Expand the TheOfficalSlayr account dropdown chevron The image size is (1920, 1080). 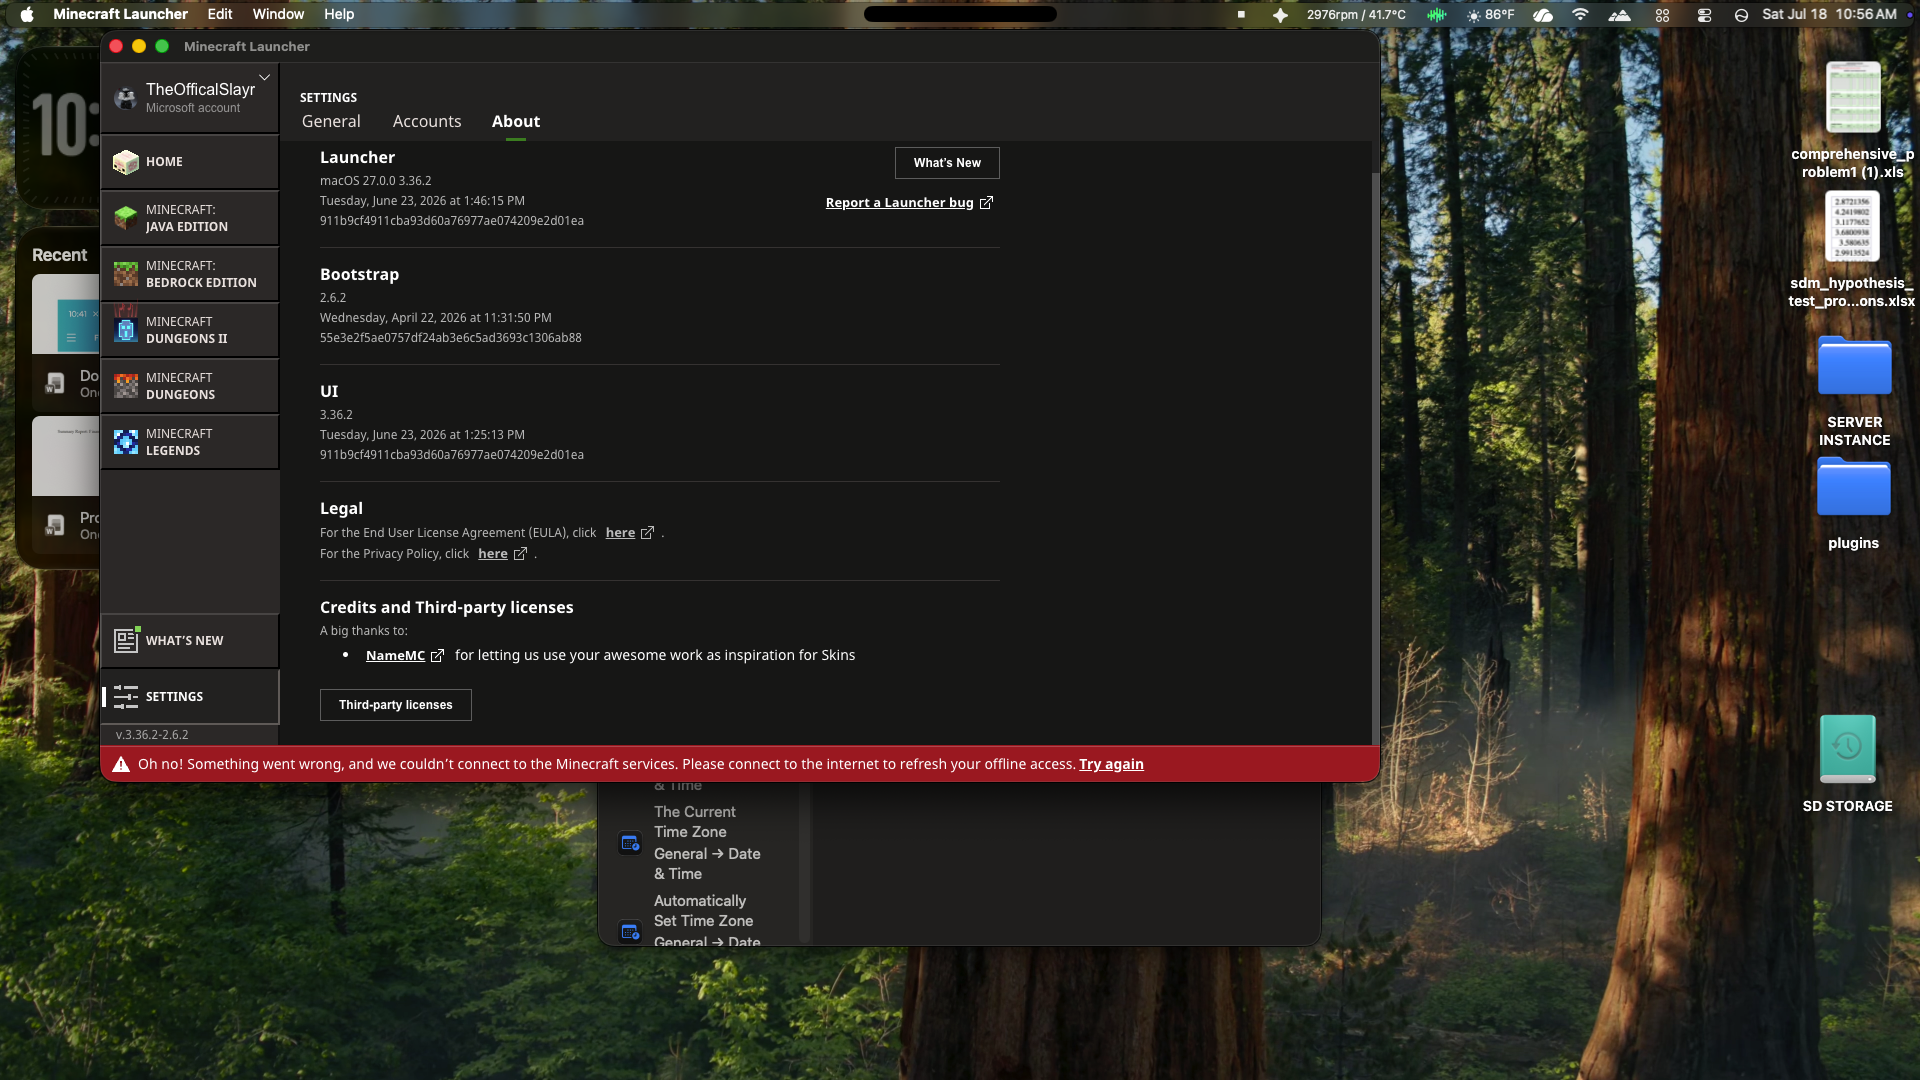[x=265, y=77]
